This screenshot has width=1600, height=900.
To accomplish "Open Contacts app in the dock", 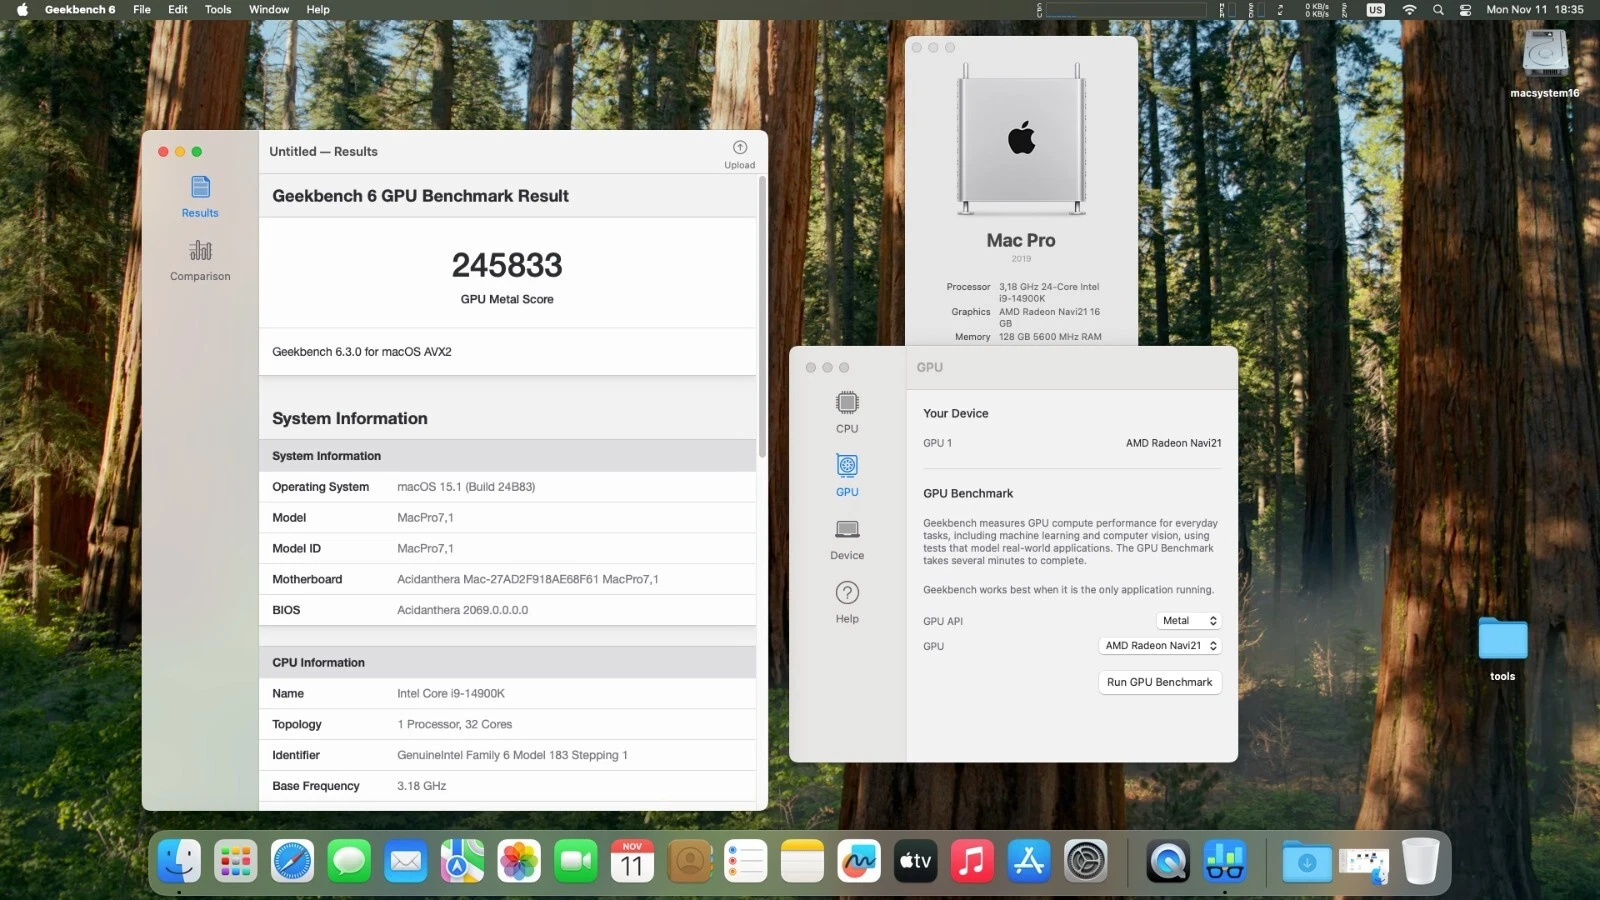I will click(689, 860).
